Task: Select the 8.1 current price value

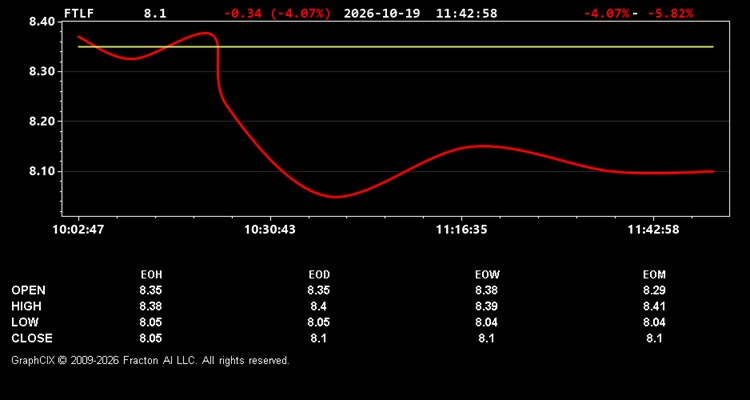Action: click(x=155, y=13)
